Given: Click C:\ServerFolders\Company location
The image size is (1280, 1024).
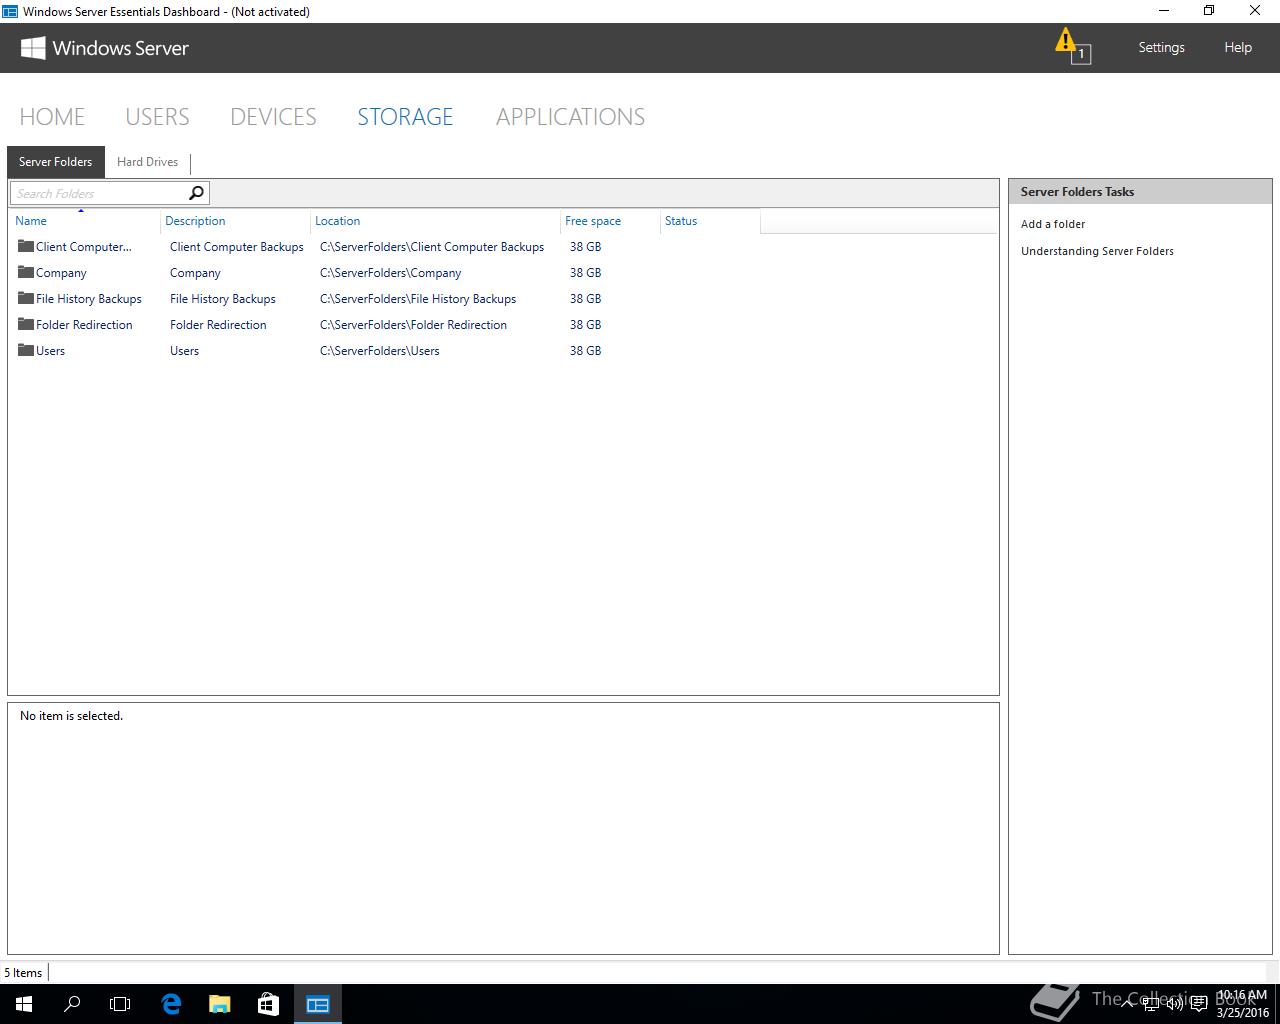Looking at the screenshot, I should pyautogui.click(x=391, y=273).
